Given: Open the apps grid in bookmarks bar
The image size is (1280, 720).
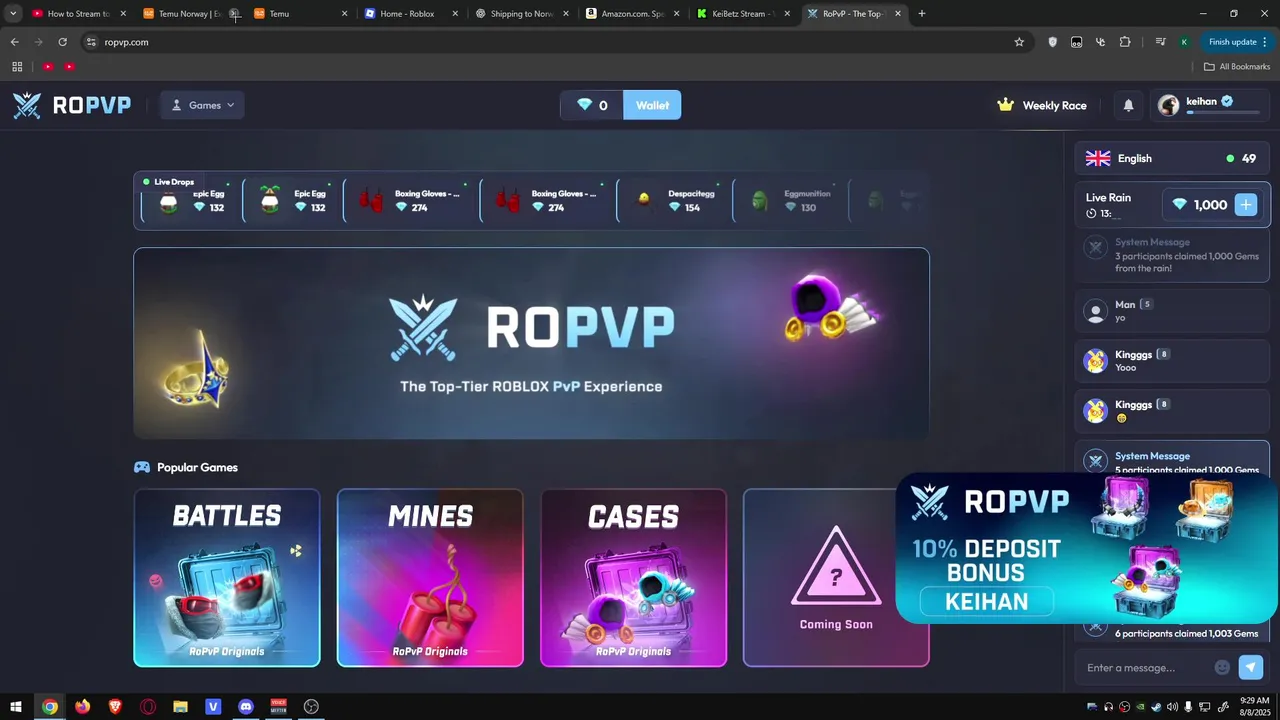Looking at the screenshot, I should pos(17,66).
